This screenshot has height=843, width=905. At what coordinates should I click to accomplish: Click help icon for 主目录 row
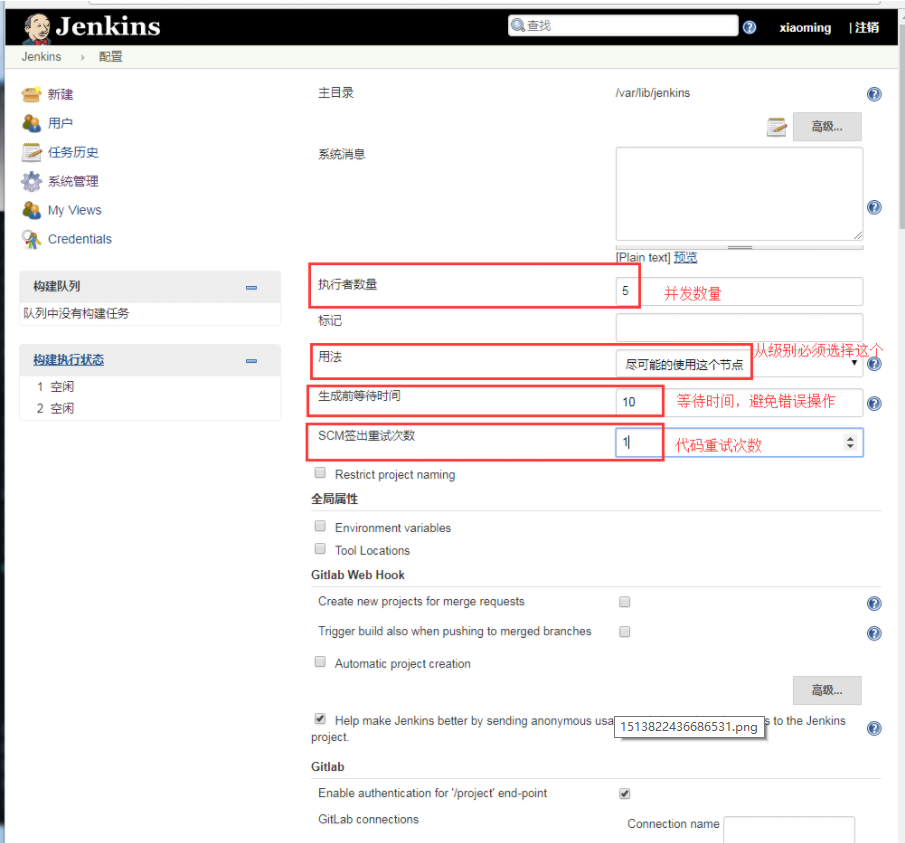(874, 94)
